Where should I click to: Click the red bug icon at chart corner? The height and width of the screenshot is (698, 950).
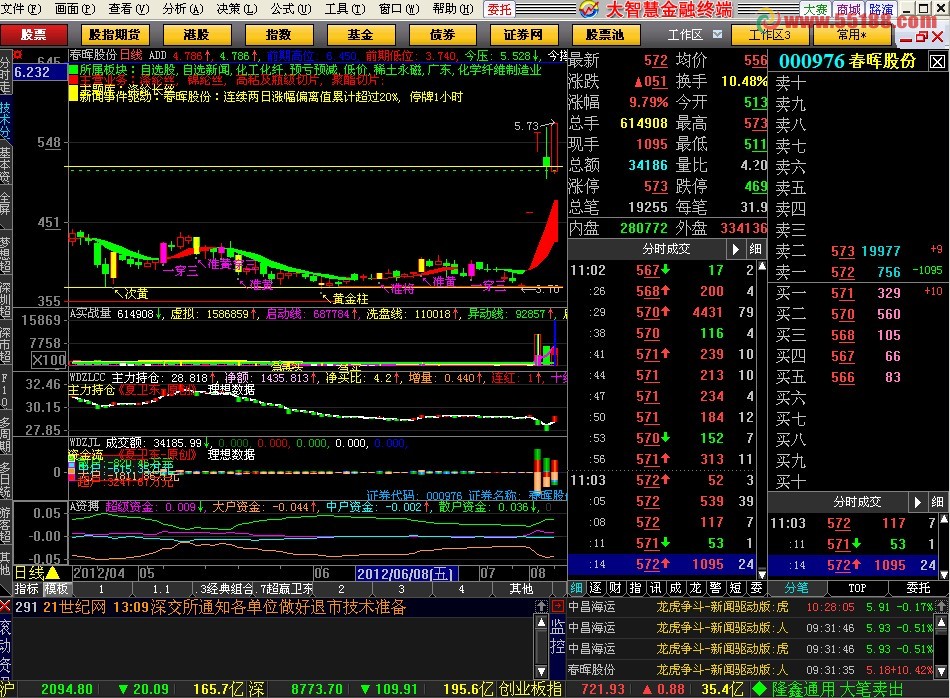tap(18, 55)
